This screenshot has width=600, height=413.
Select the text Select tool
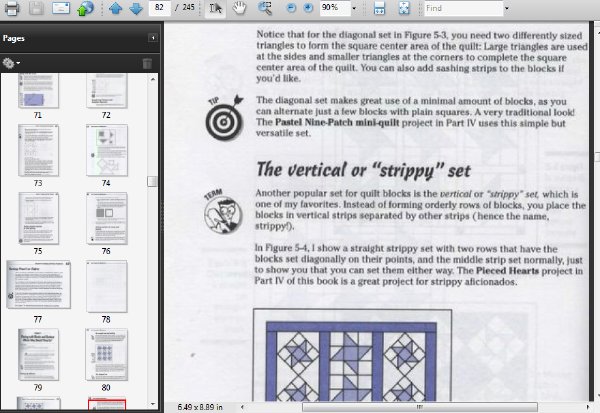pos(215,8)
